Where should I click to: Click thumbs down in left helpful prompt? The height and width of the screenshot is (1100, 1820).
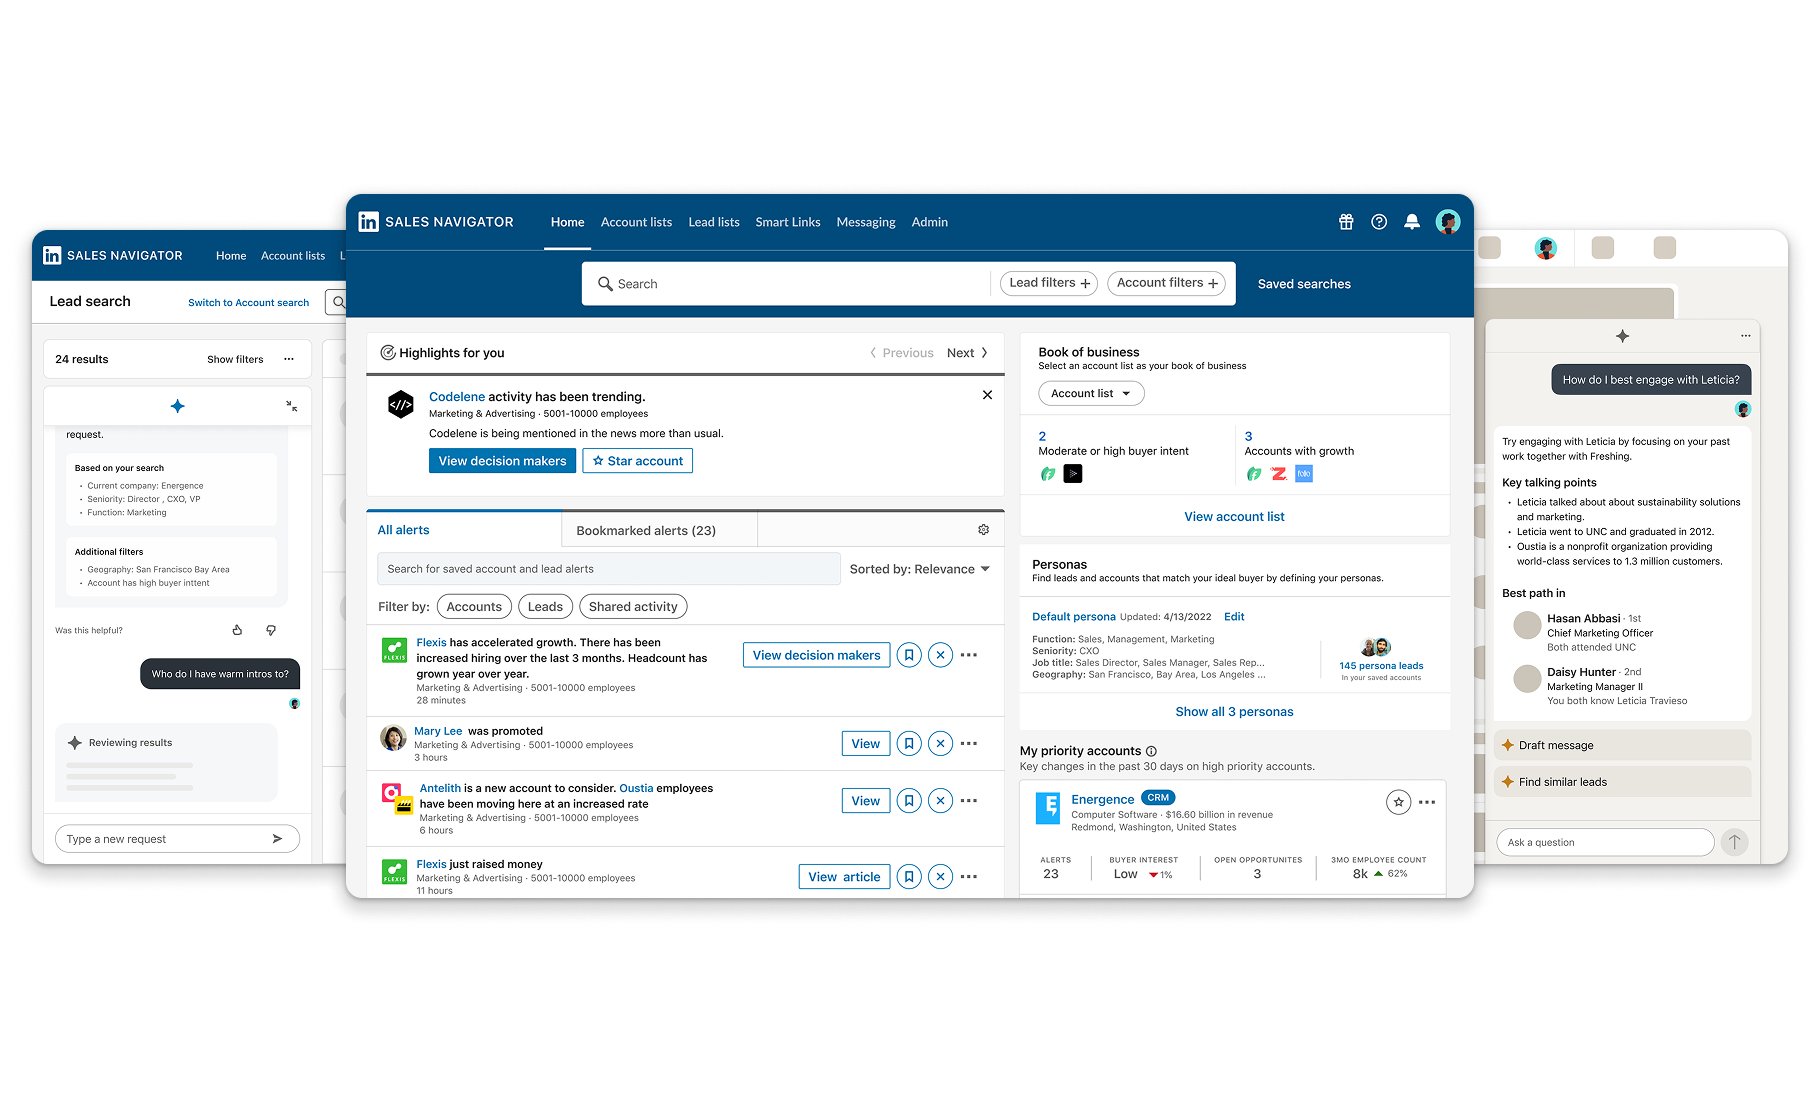271,630
